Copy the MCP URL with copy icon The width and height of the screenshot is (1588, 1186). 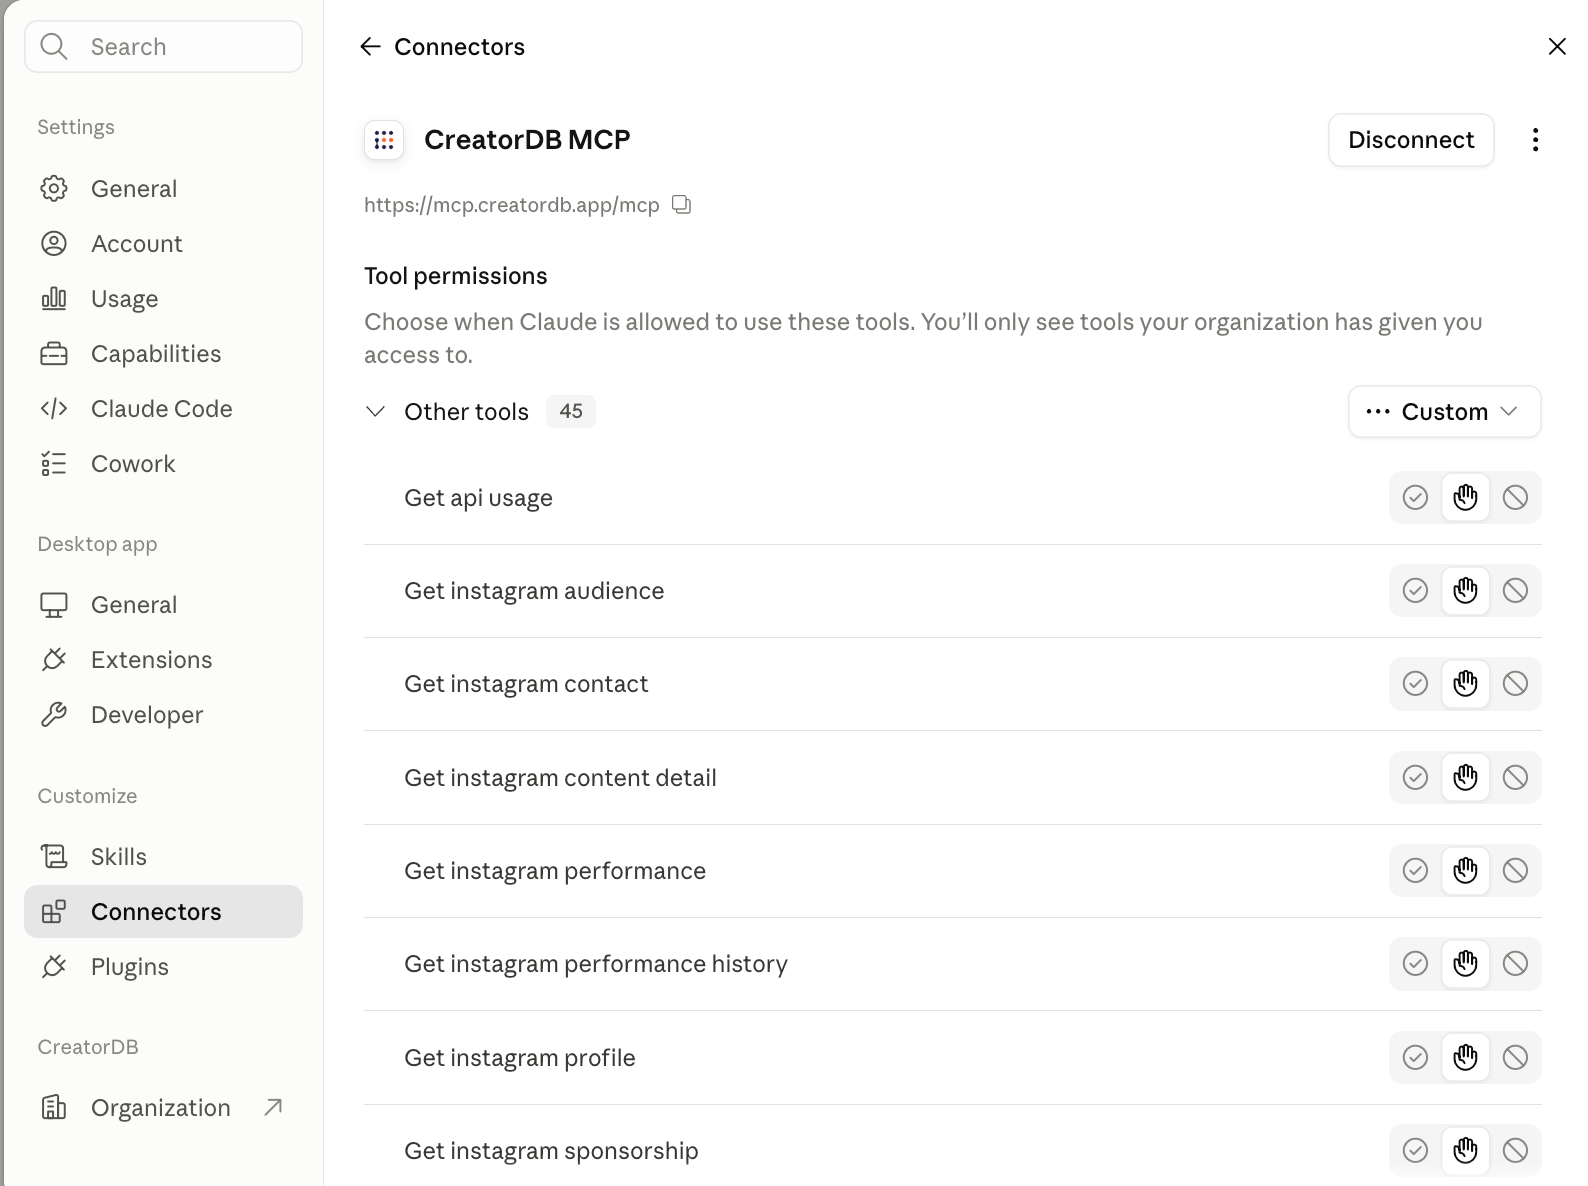[x=682, y=205]
